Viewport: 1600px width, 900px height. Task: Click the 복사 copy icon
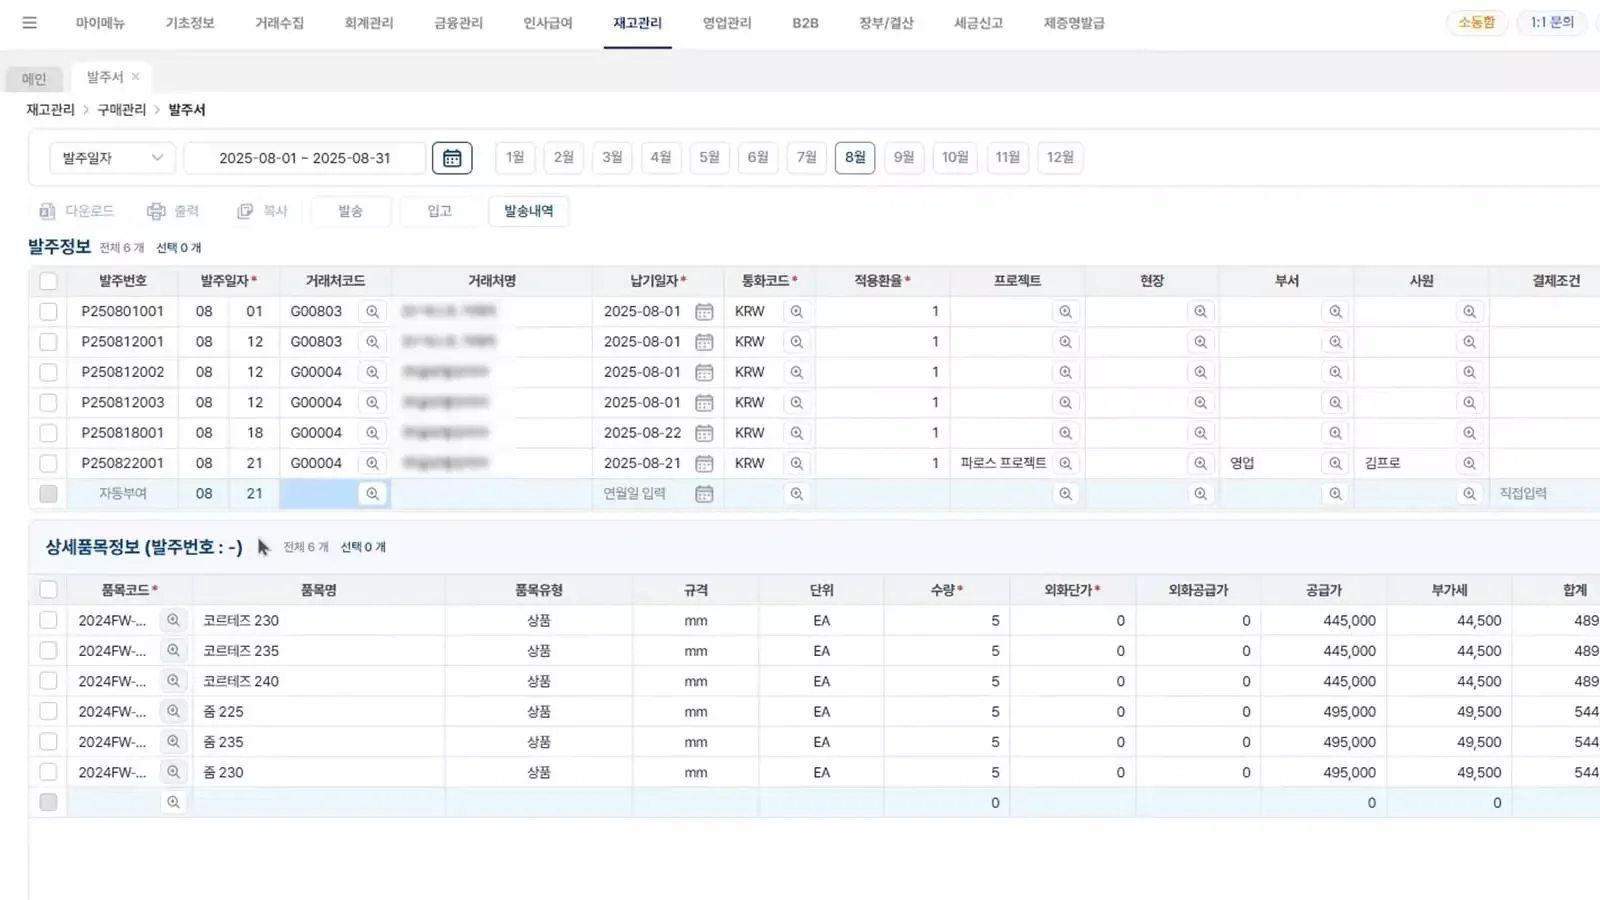[245, 211]
